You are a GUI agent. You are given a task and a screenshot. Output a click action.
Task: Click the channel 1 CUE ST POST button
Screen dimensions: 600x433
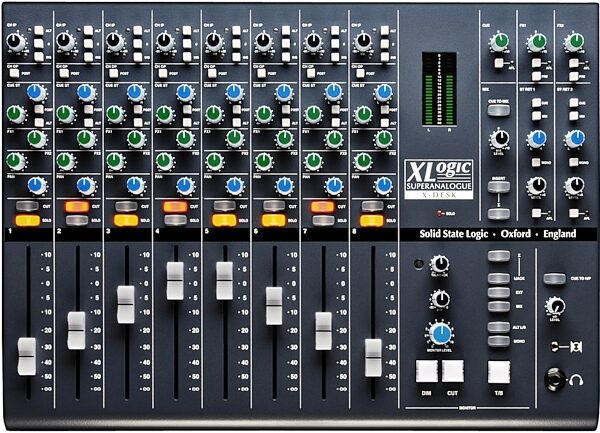coord(39,109)
